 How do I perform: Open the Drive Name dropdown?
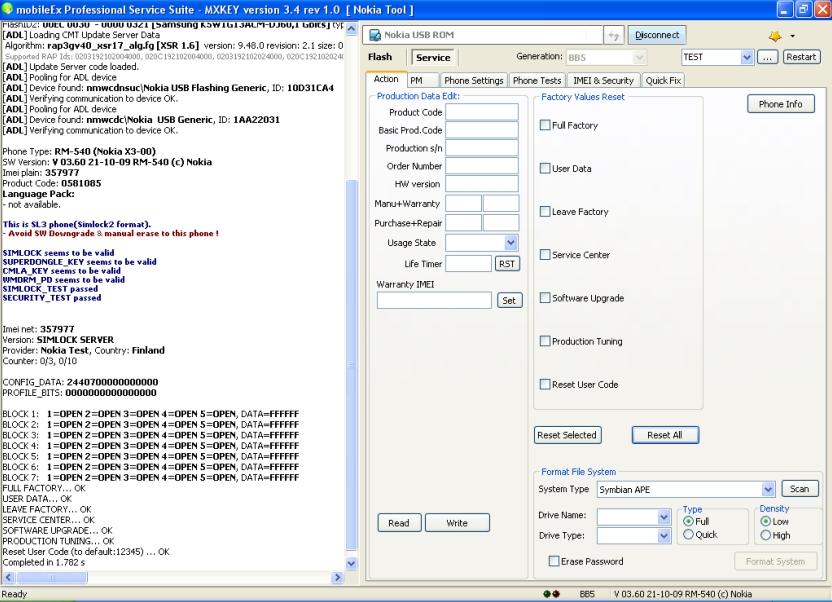coord(664,516)
